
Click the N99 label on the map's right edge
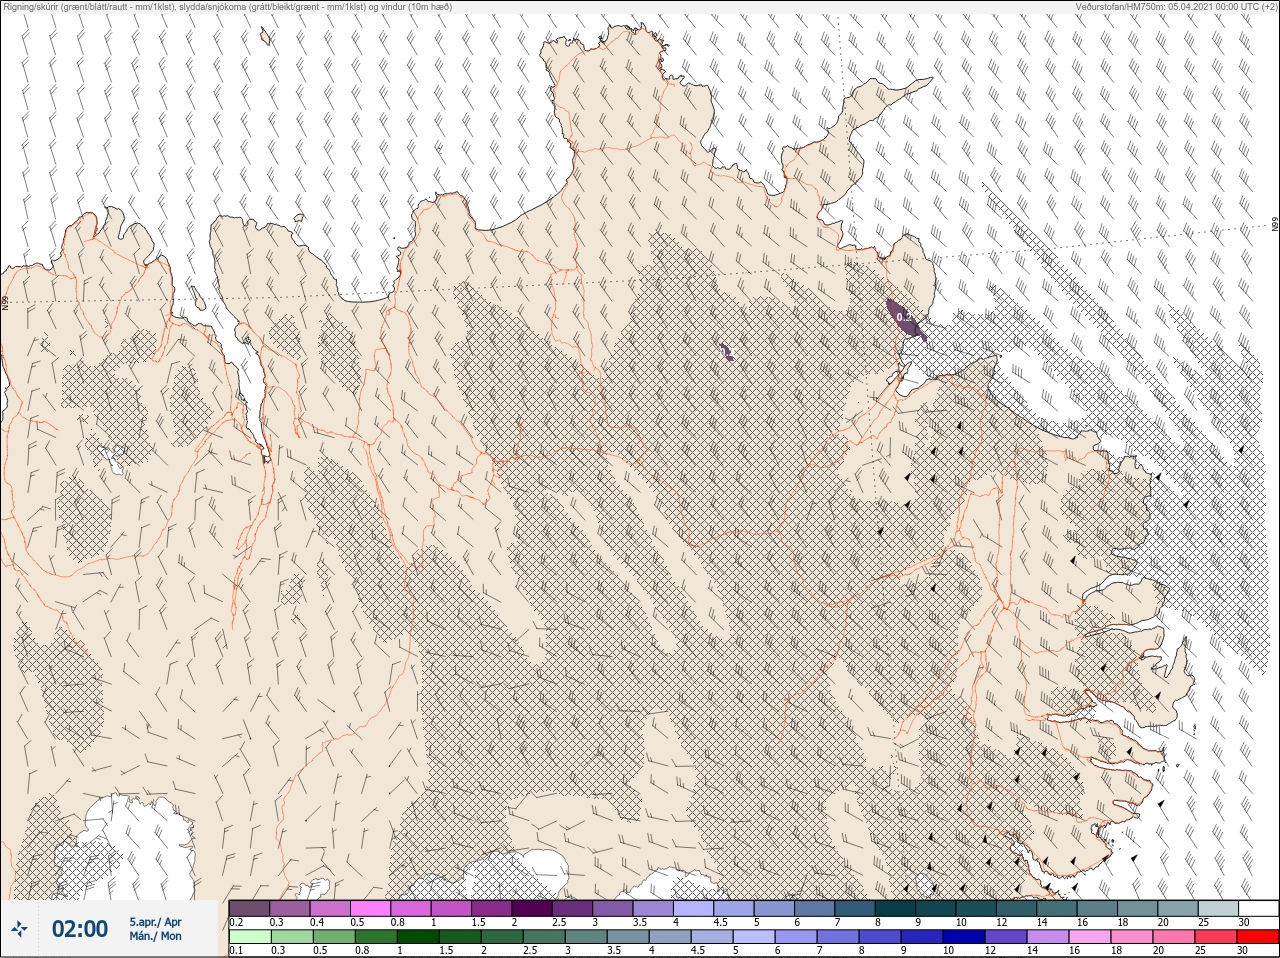click(x=1275, y=225)
